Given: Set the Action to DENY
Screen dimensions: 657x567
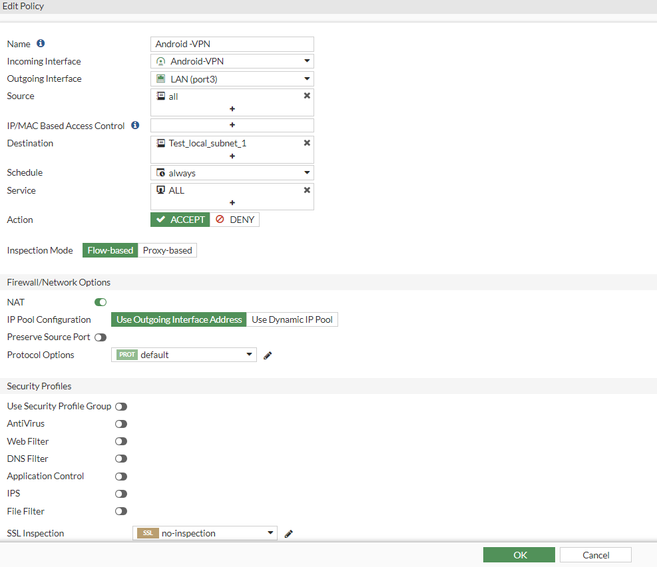Looking at the screenshot, I should click(235, 220).
